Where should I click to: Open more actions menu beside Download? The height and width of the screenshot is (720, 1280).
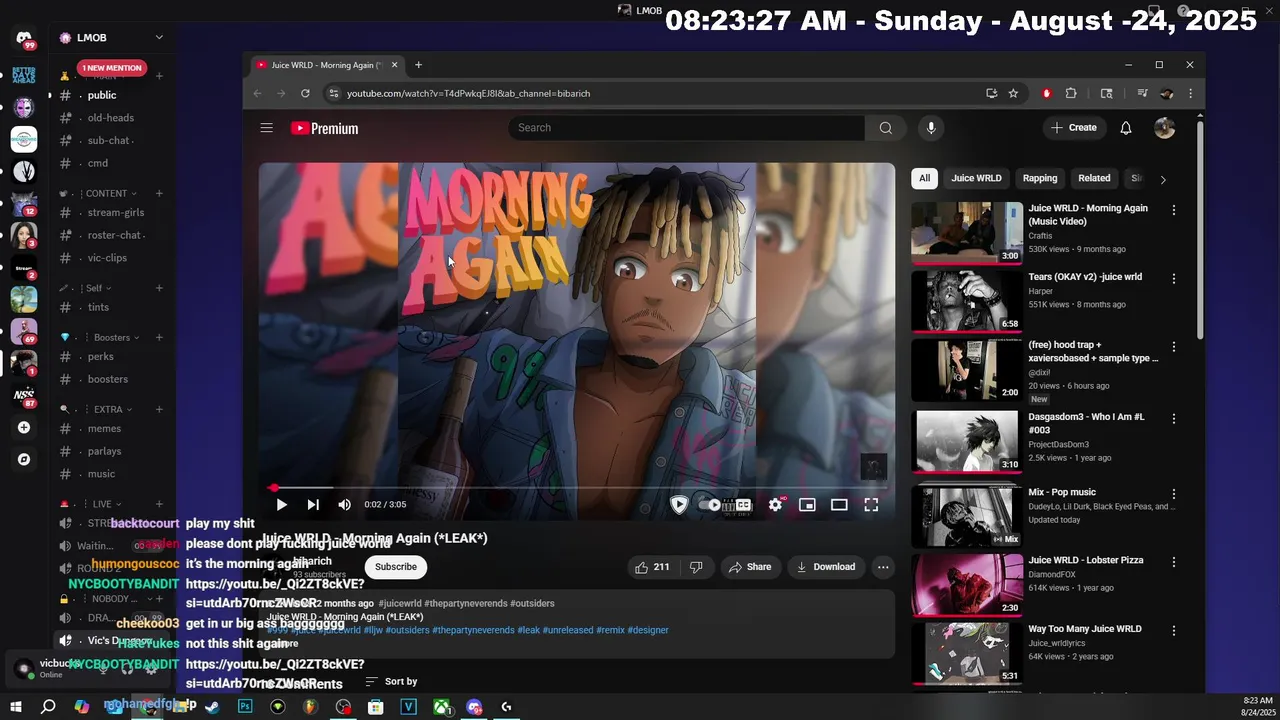click(x=883, y=567)
